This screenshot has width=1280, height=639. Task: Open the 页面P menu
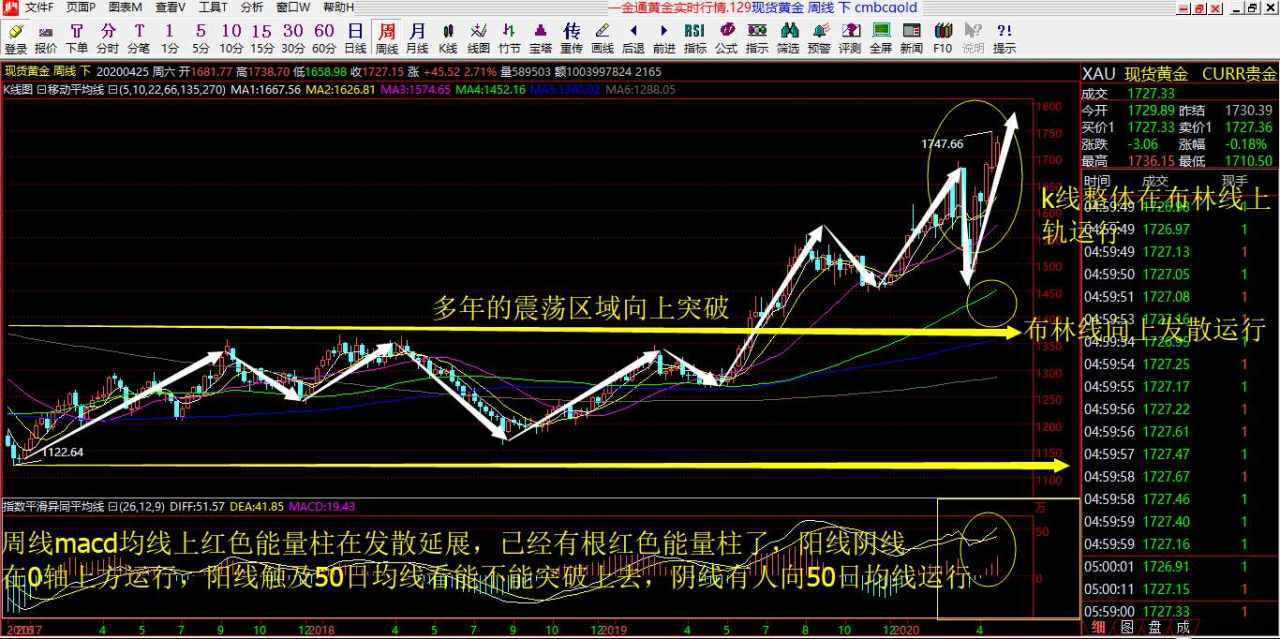[82, 7]
